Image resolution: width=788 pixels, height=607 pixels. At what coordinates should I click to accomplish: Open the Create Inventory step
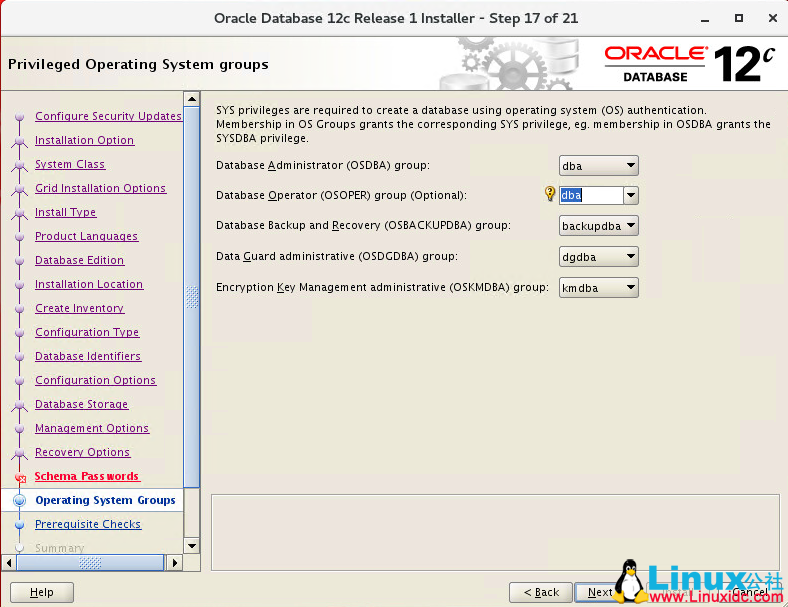[x=79, y=308]
